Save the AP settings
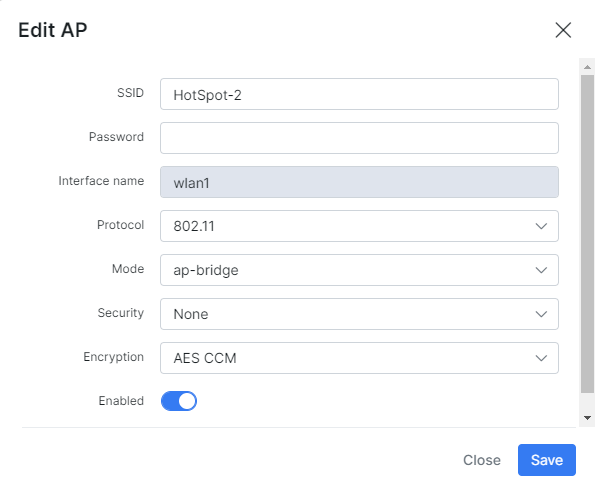The height and width of the screenshot is (483, 595). [x=547, y=460]
